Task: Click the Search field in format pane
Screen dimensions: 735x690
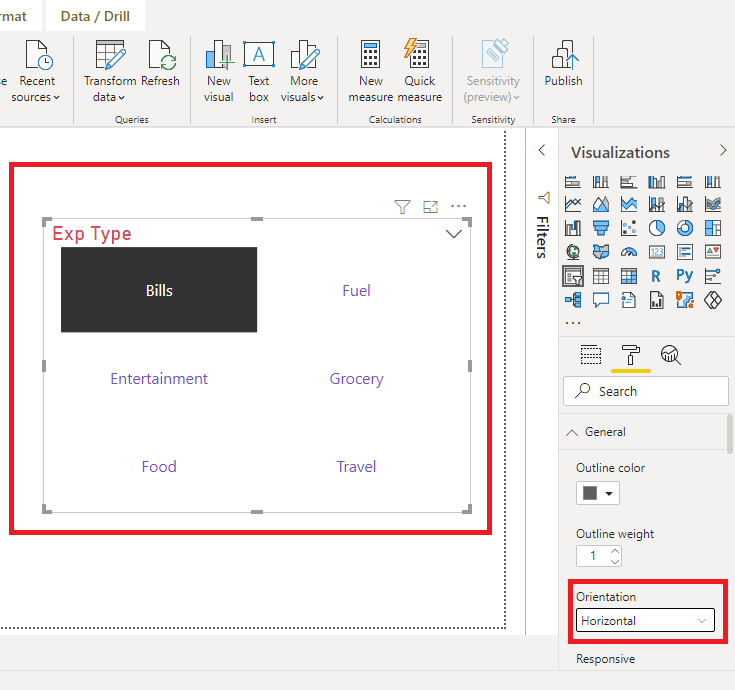Action: point(645,391)
